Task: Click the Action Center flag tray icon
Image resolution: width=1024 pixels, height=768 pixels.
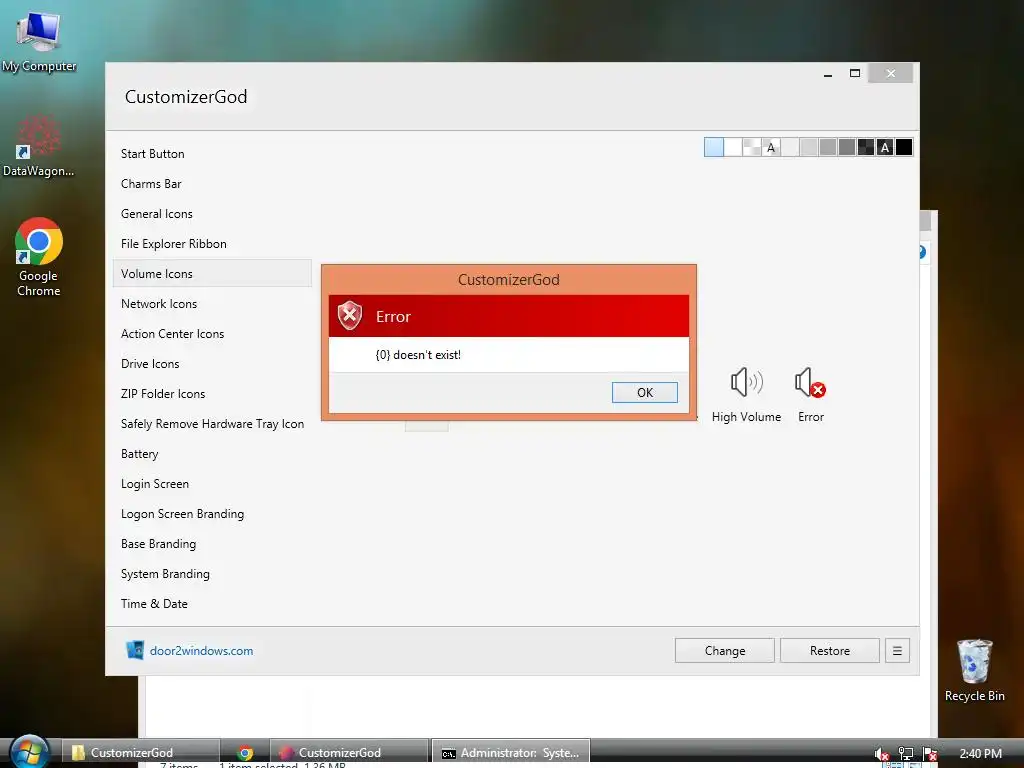Action: point(930,754)
